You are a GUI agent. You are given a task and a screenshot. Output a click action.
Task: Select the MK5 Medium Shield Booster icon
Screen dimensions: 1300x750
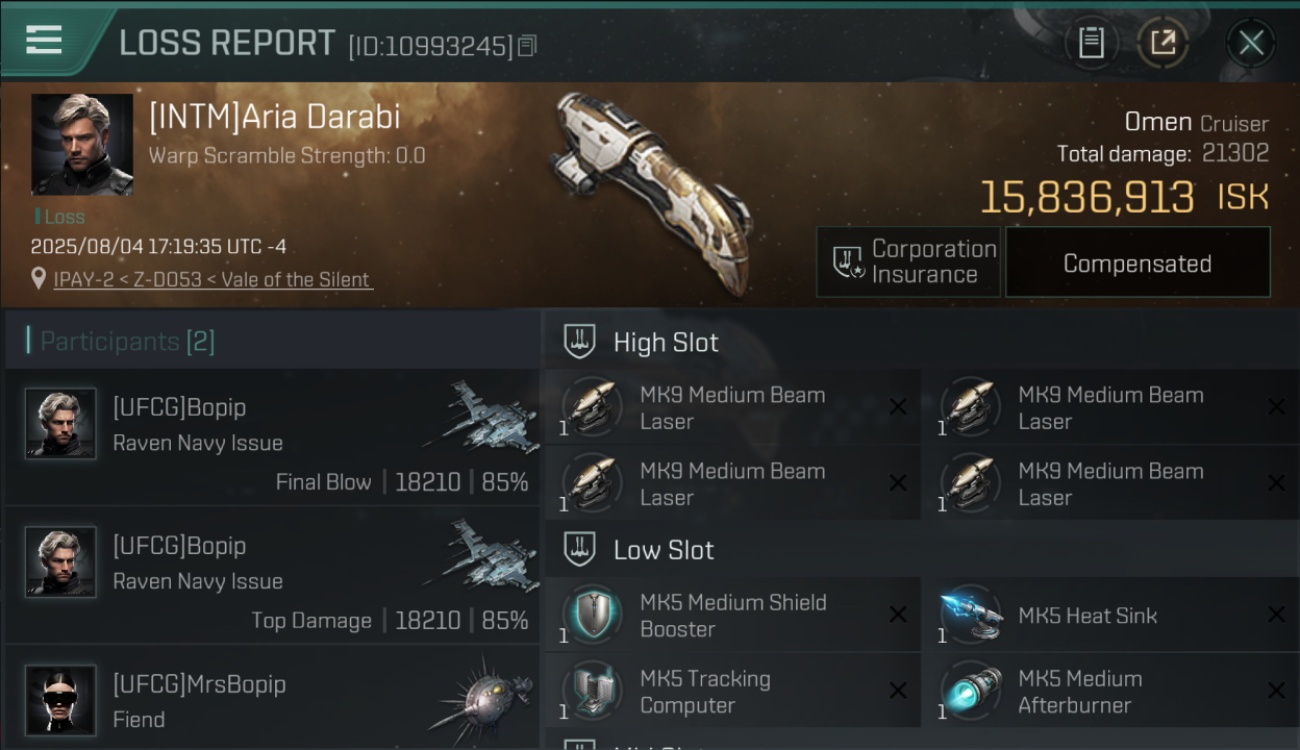pyautogui.click(x=592, y=615)
